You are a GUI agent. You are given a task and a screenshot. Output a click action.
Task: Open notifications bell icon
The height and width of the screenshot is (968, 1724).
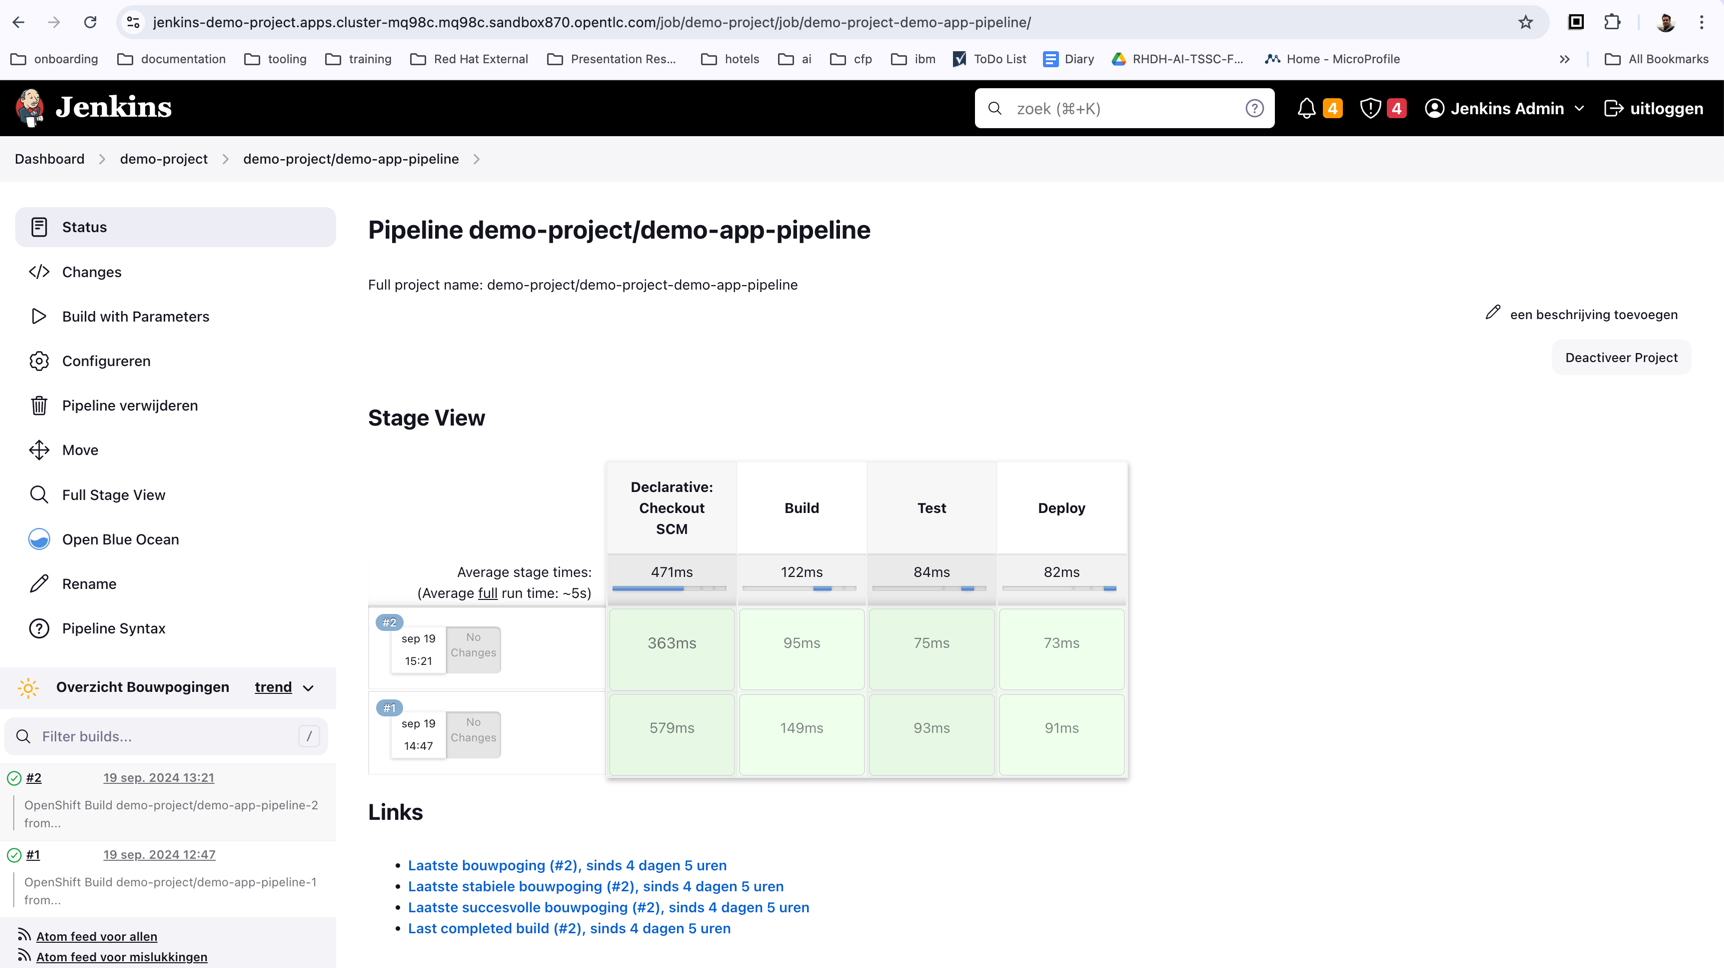pyautogui.click(x=1306, y=108)
